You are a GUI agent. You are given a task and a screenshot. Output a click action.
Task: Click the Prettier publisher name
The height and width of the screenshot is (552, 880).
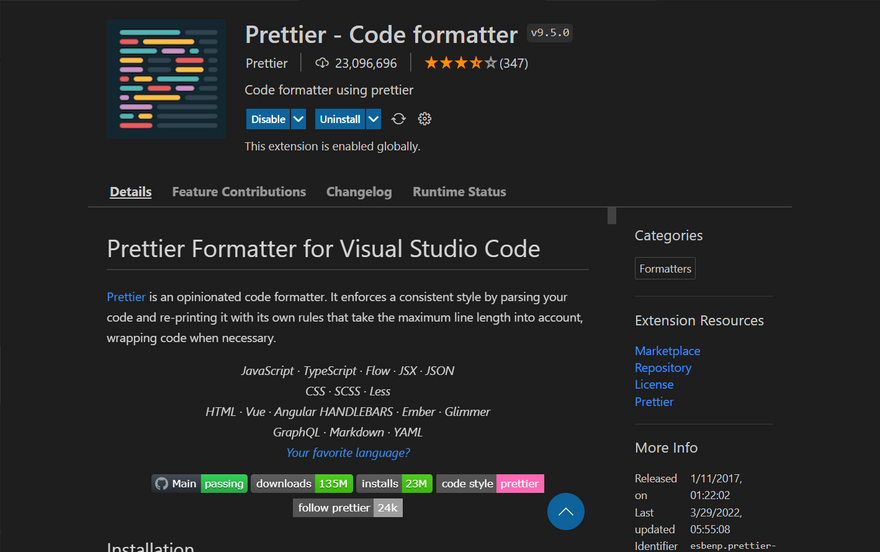(x=267, y=63)
